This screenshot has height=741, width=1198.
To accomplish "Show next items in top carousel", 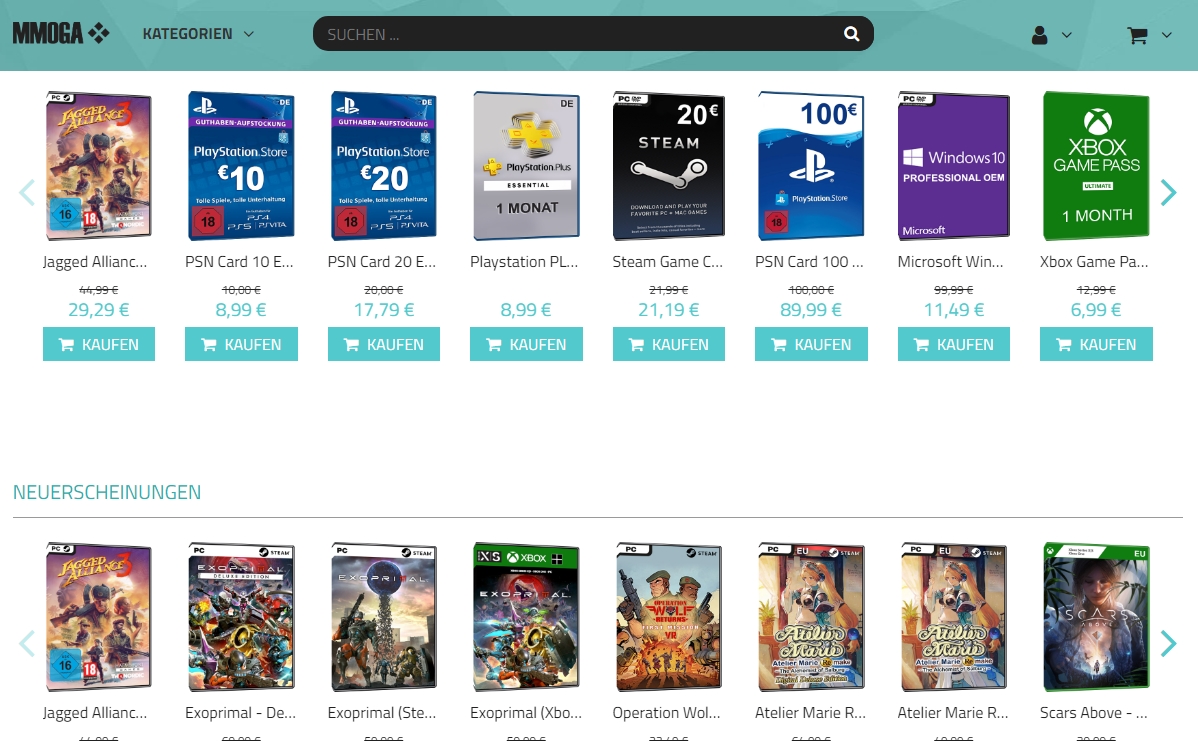I will coord(1168,193).
